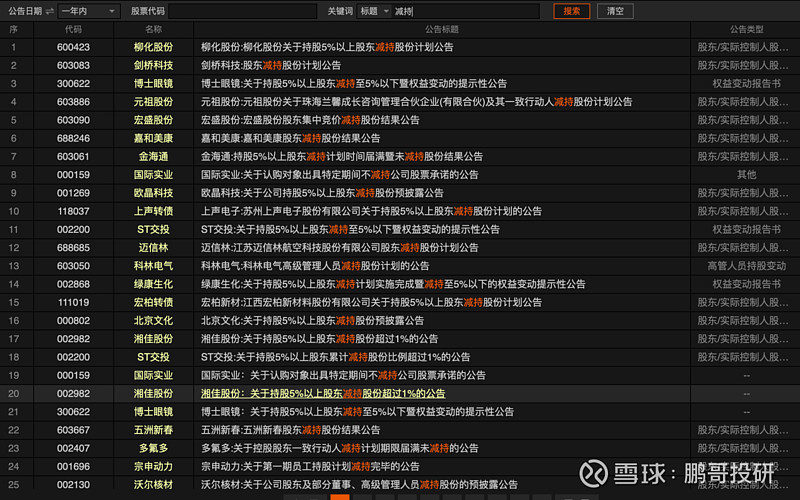Open 金海通 减持计划时间届满 announcement
The height and width of the screenshot is (500, 800).
(342, 157)
